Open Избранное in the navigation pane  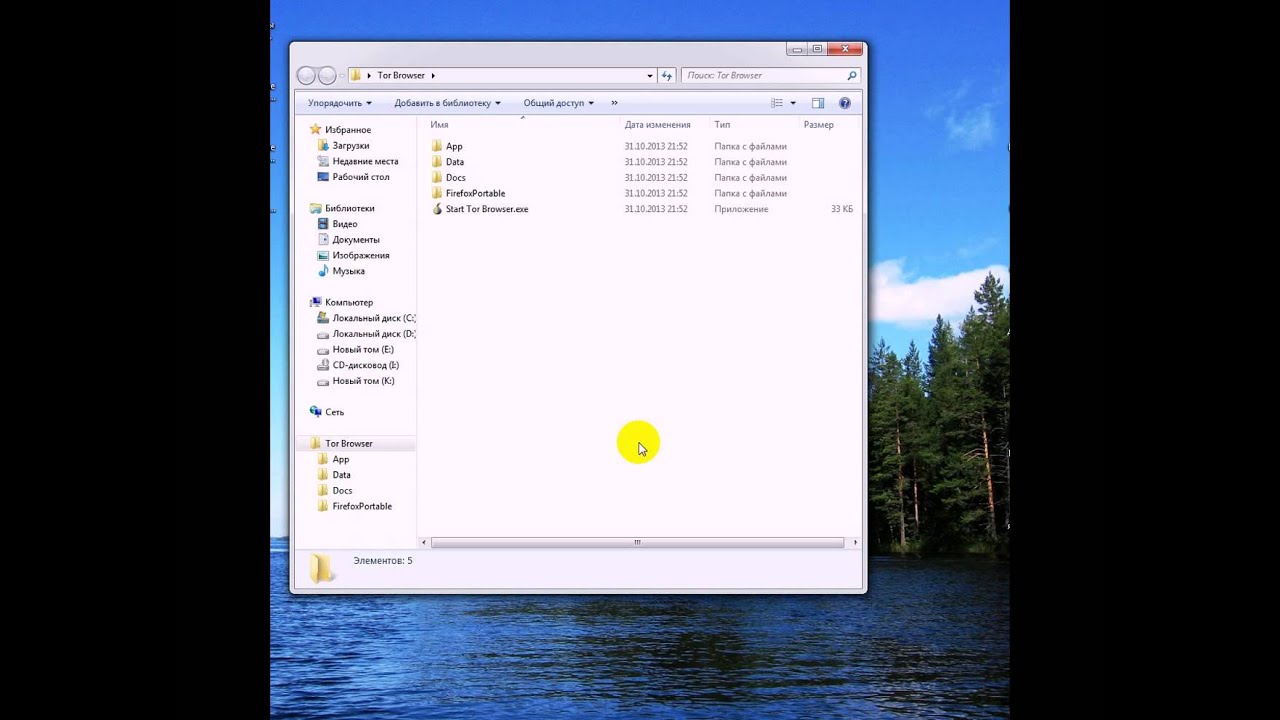point(348,130)
